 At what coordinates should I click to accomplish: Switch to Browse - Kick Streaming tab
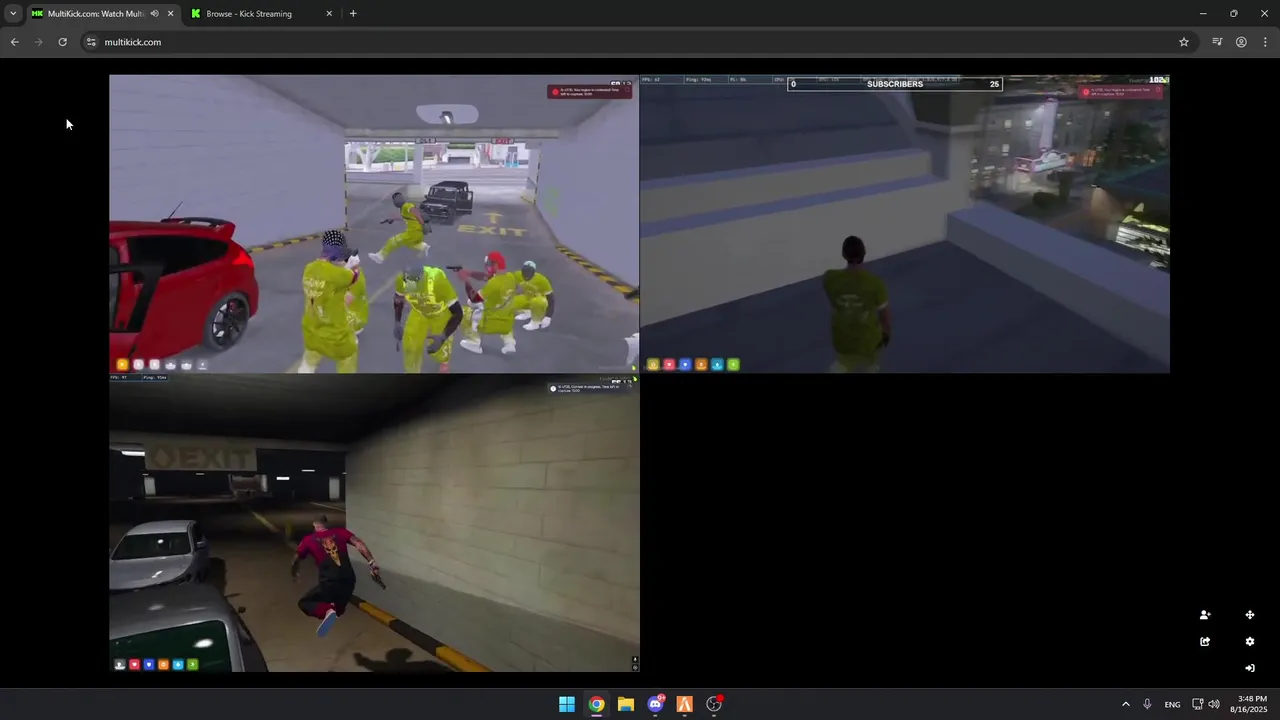click(260, 14)
